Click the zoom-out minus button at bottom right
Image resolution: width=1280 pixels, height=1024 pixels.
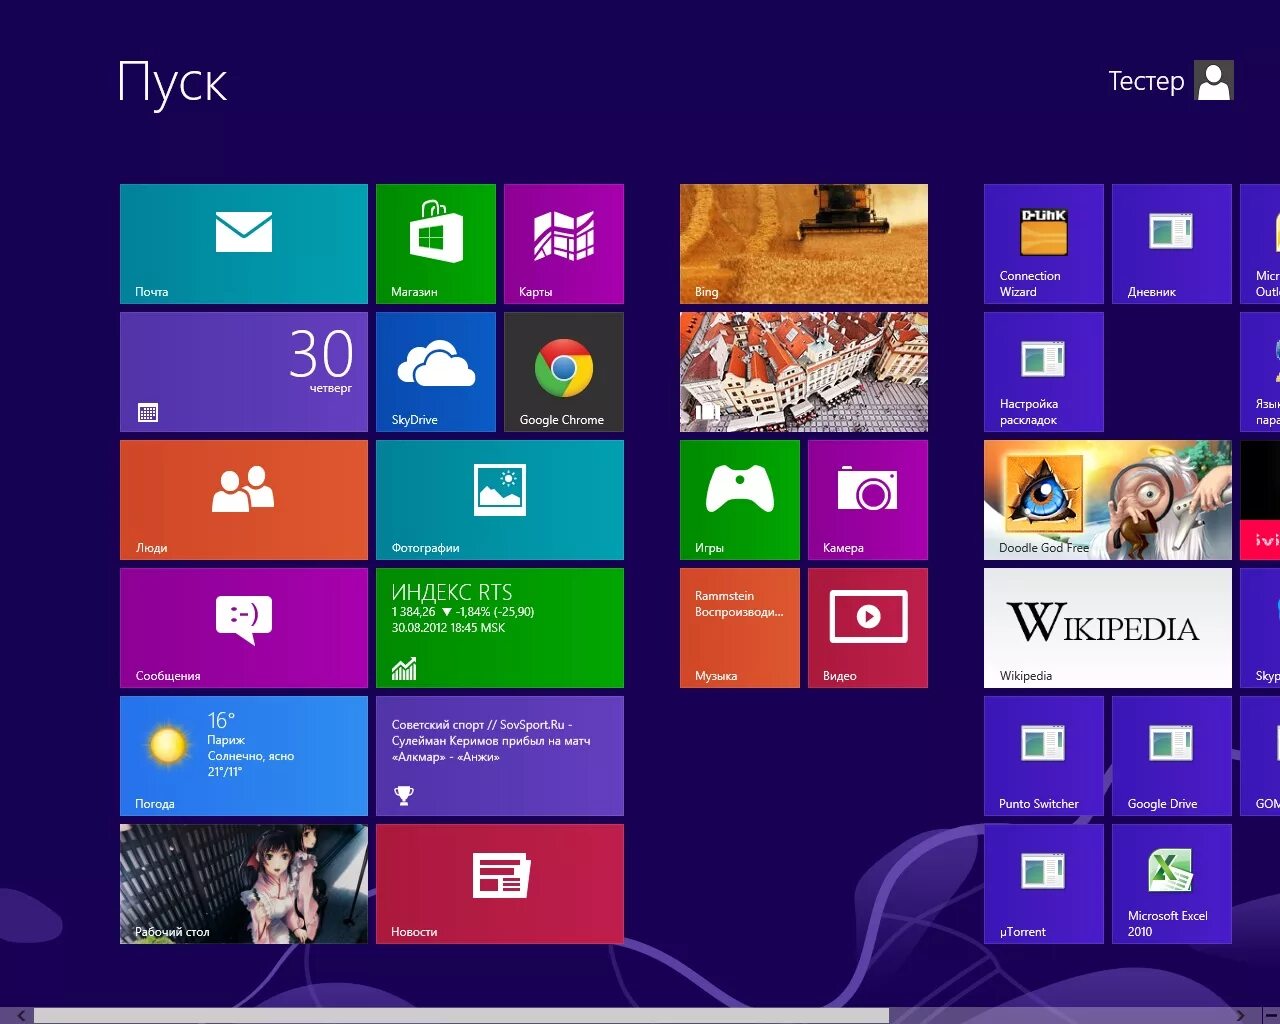[1271, 1016]
